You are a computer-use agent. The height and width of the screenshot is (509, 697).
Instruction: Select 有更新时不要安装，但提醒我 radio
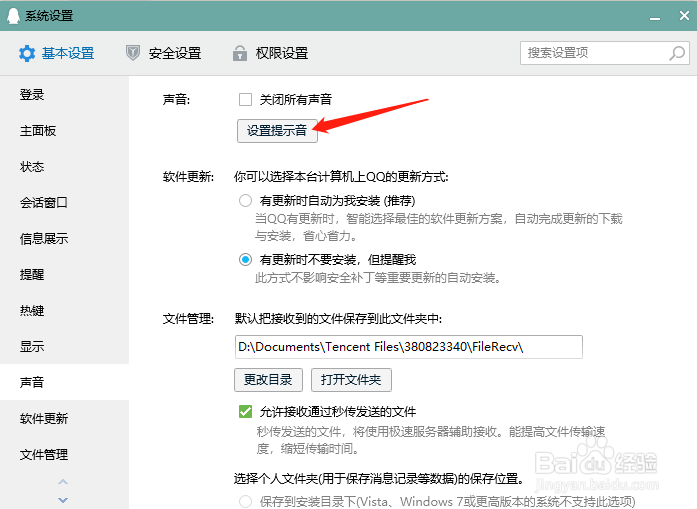tap(245, 259)
